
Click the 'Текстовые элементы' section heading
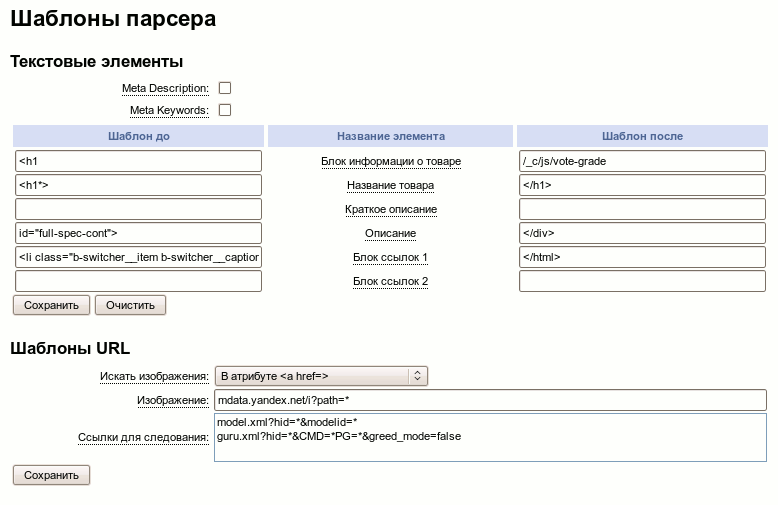pos(97,62)
